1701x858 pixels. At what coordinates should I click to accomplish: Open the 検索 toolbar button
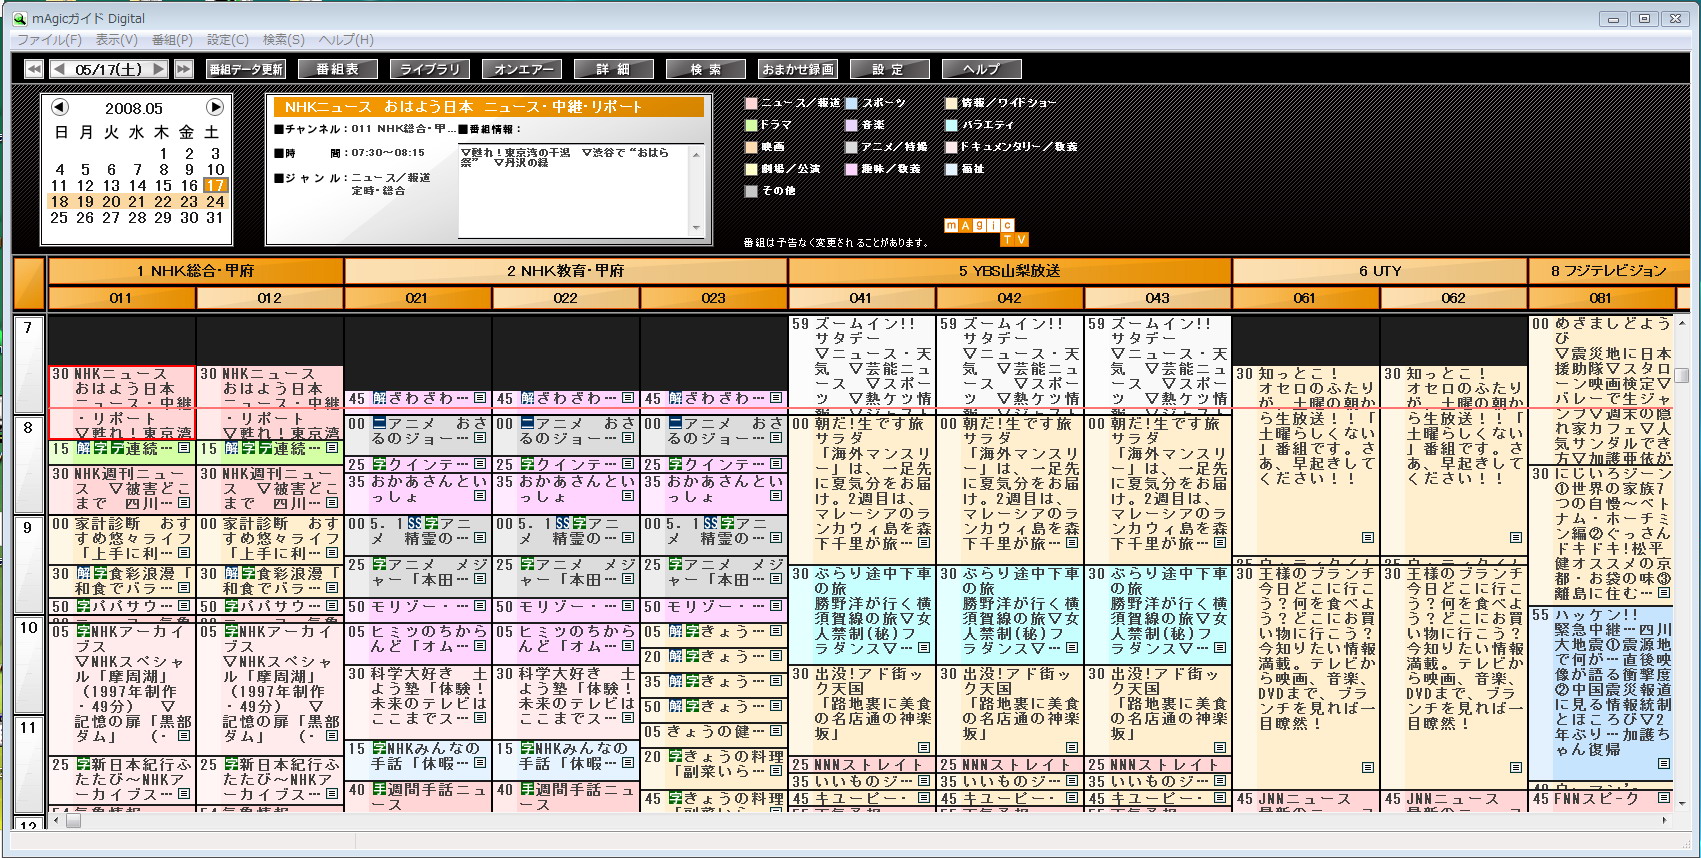click(x=706, y=69)
